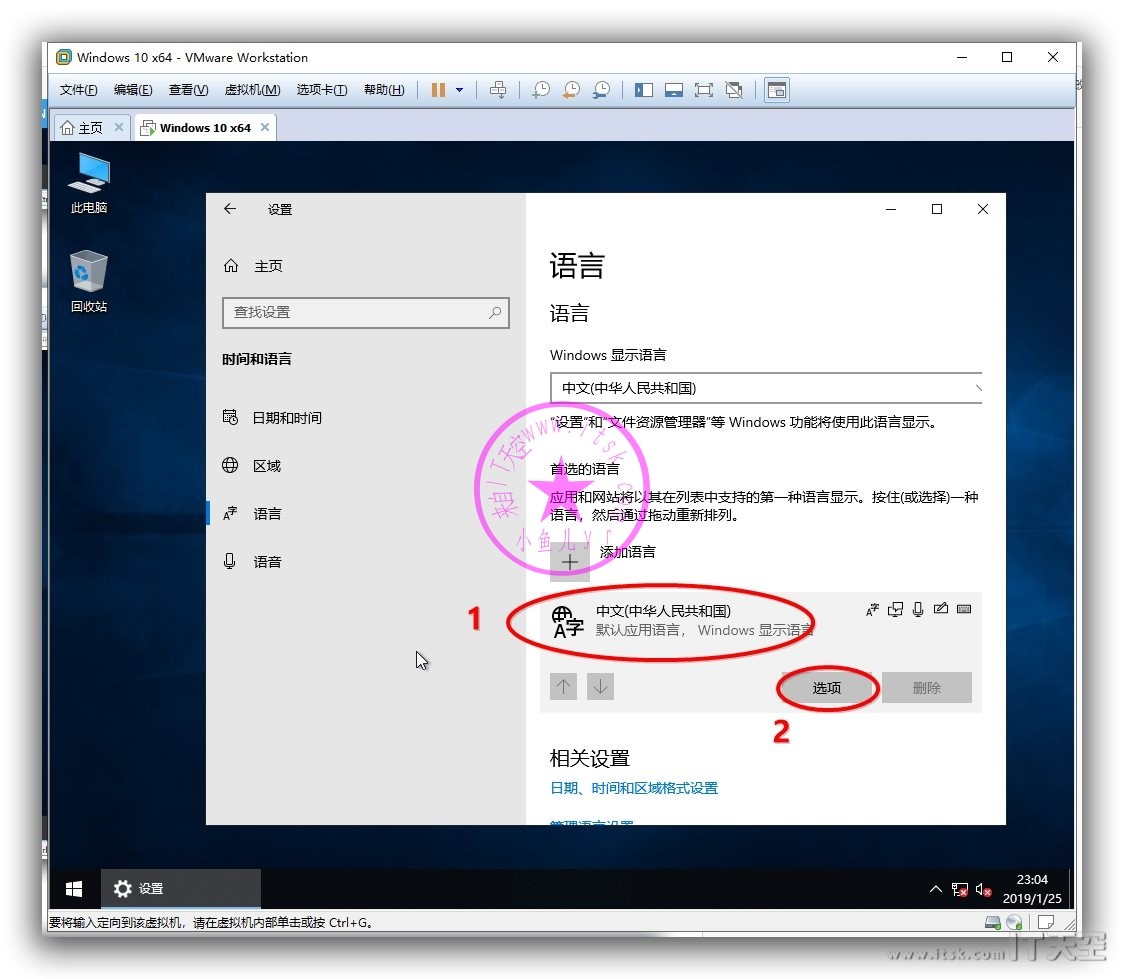Revert the virtual machine to its snapshot
The image size is (1124, 979).
571,90
